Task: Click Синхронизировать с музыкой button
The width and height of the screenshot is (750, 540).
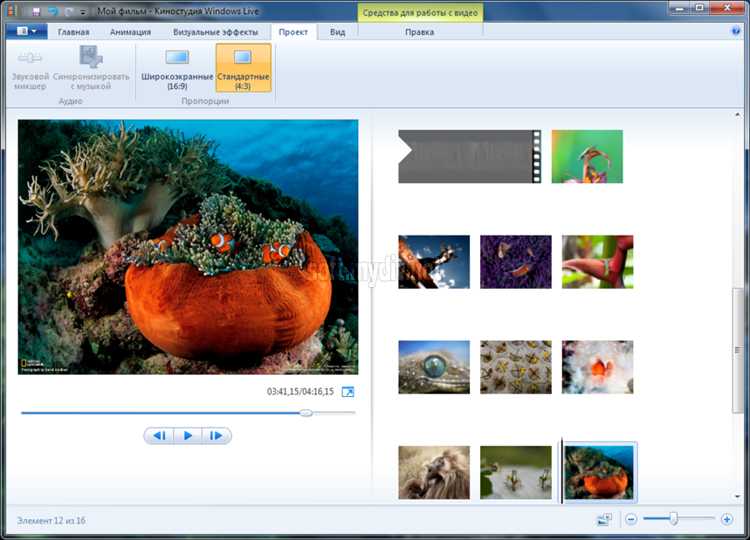Action: (x=91, y=69)
